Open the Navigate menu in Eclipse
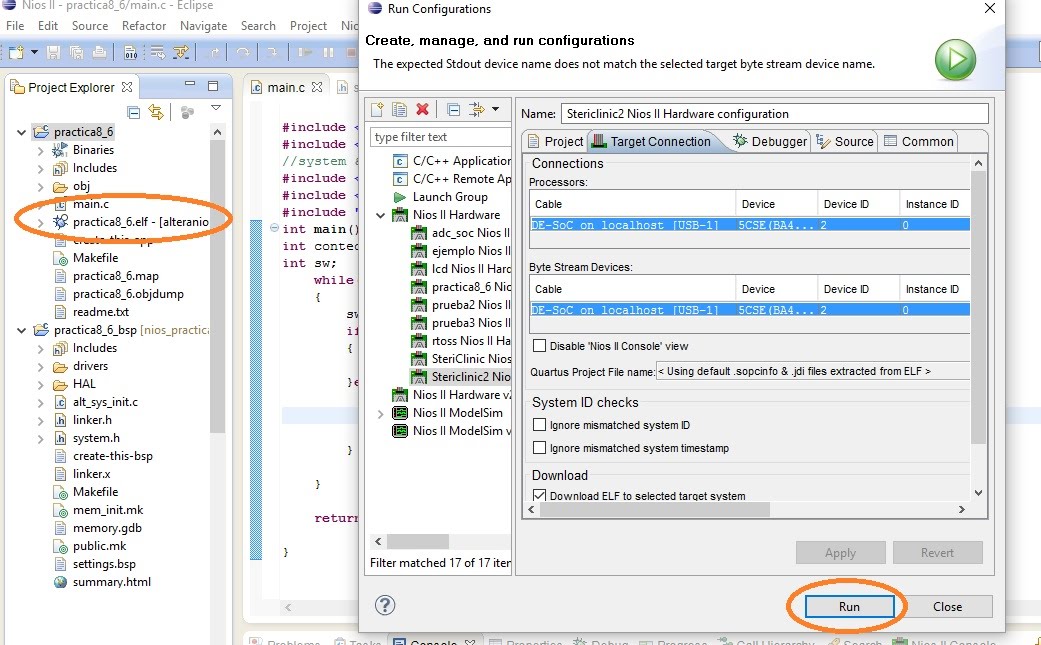The height and width of the screenshot is (645, 1041). pyautogui.click(x=204, y=26)
